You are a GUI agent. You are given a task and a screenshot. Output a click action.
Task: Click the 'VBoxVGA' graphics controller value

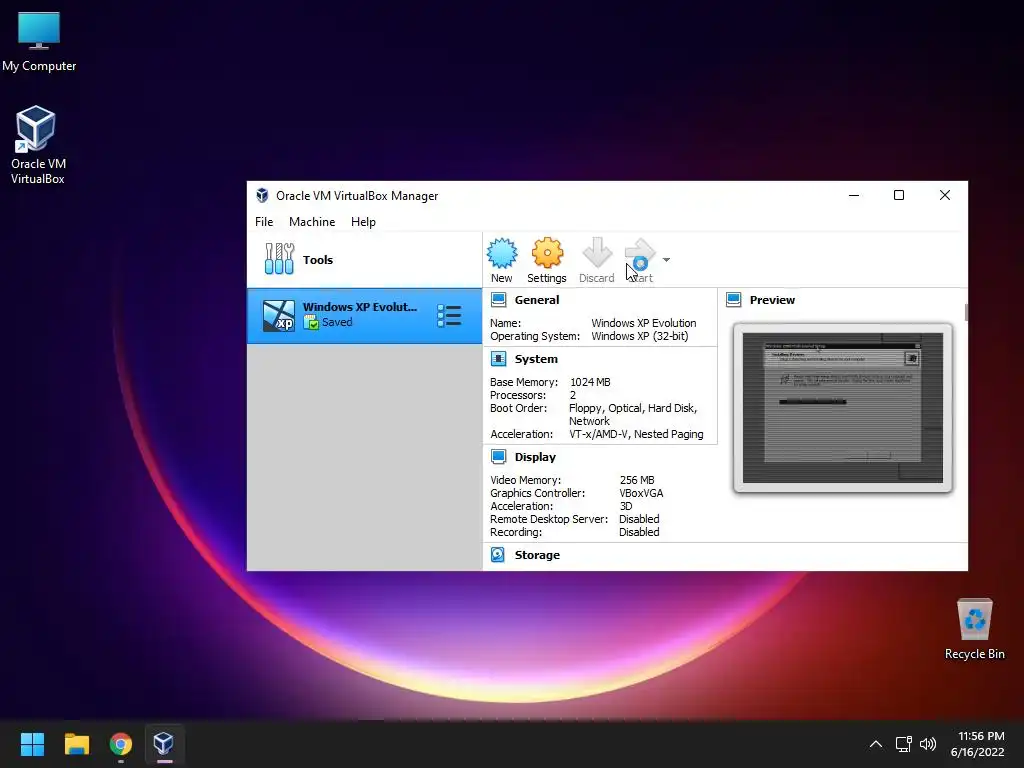(x=641, y=493)
